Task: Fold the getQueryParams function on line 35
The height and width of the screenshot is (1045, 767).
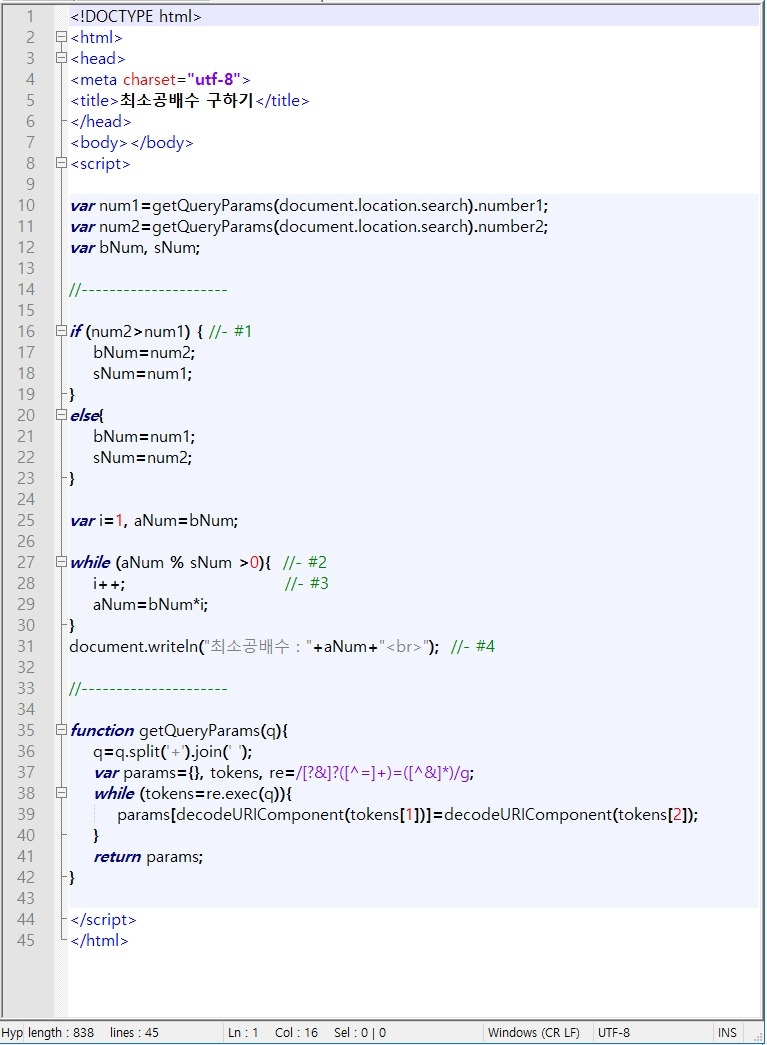Action: pyautogui.click(x=61, y=730)
